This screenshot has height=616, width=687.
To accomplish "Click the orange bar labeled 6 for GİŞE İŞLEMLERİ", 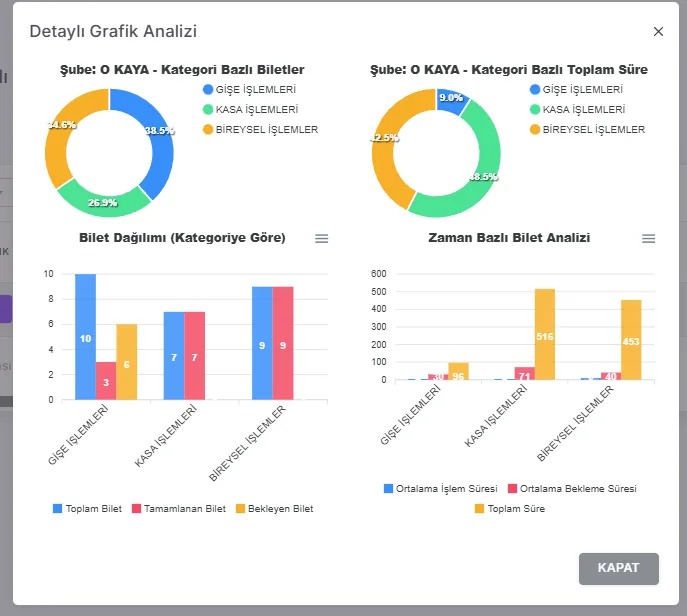I will point(127,362).
